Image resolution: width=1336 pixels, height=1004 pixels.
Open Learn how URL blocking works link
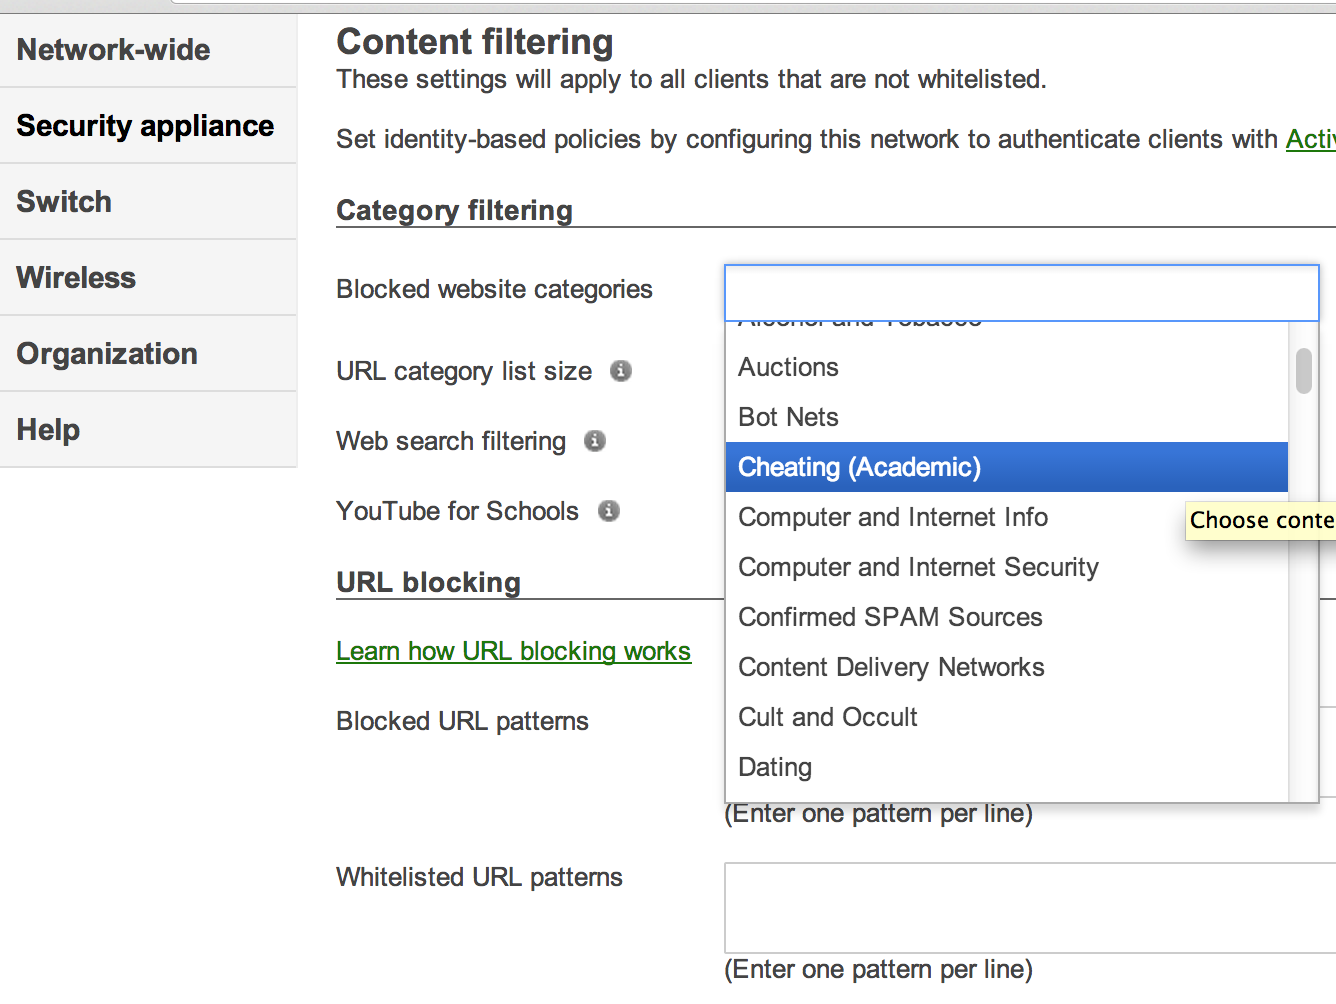click(x=513, y=651)
